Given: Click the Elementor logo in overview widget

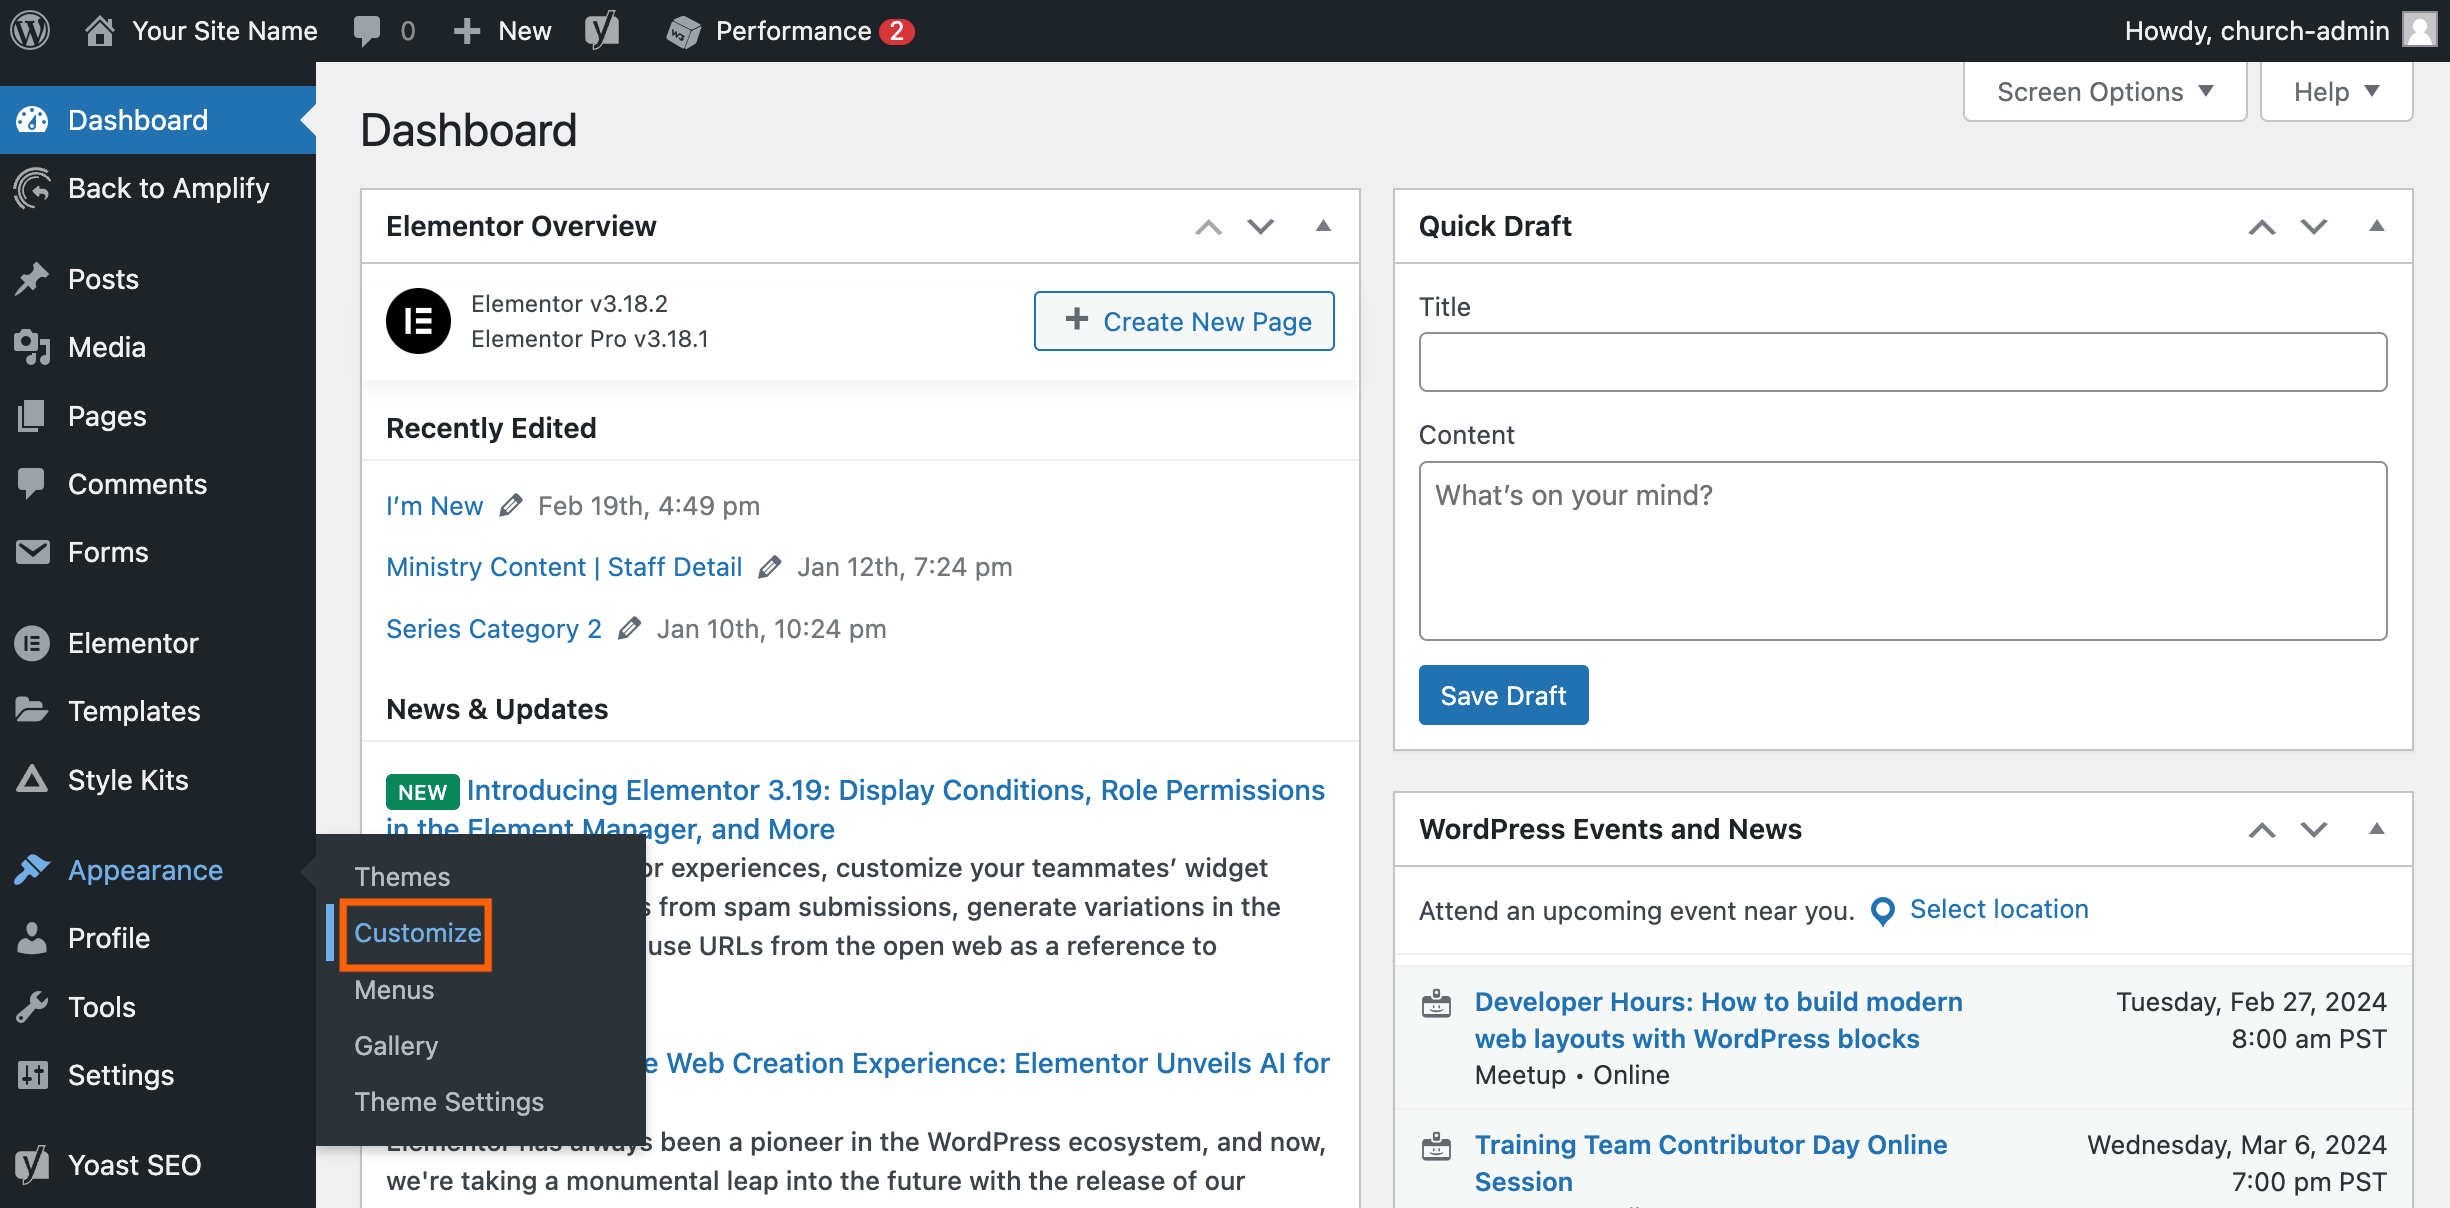Looking at the screenshot, I should pos(418,321).
